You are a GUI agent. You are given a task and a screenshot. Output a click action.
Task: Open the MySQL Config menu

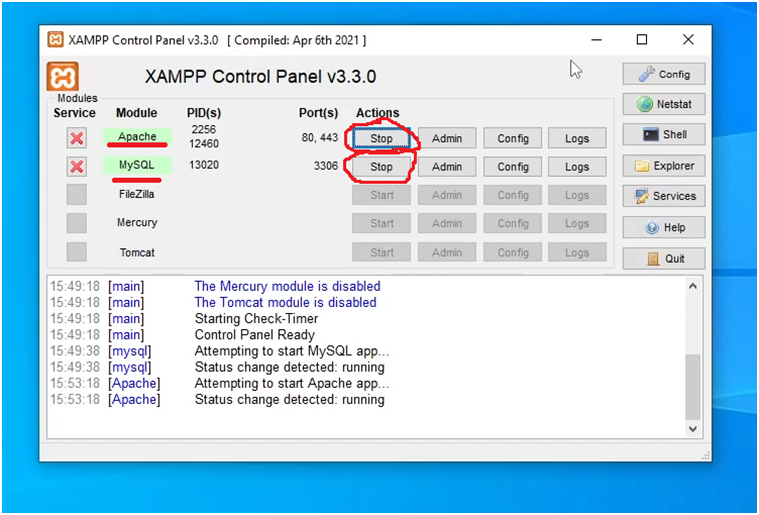pyautogui.click(x=513, y=167)
